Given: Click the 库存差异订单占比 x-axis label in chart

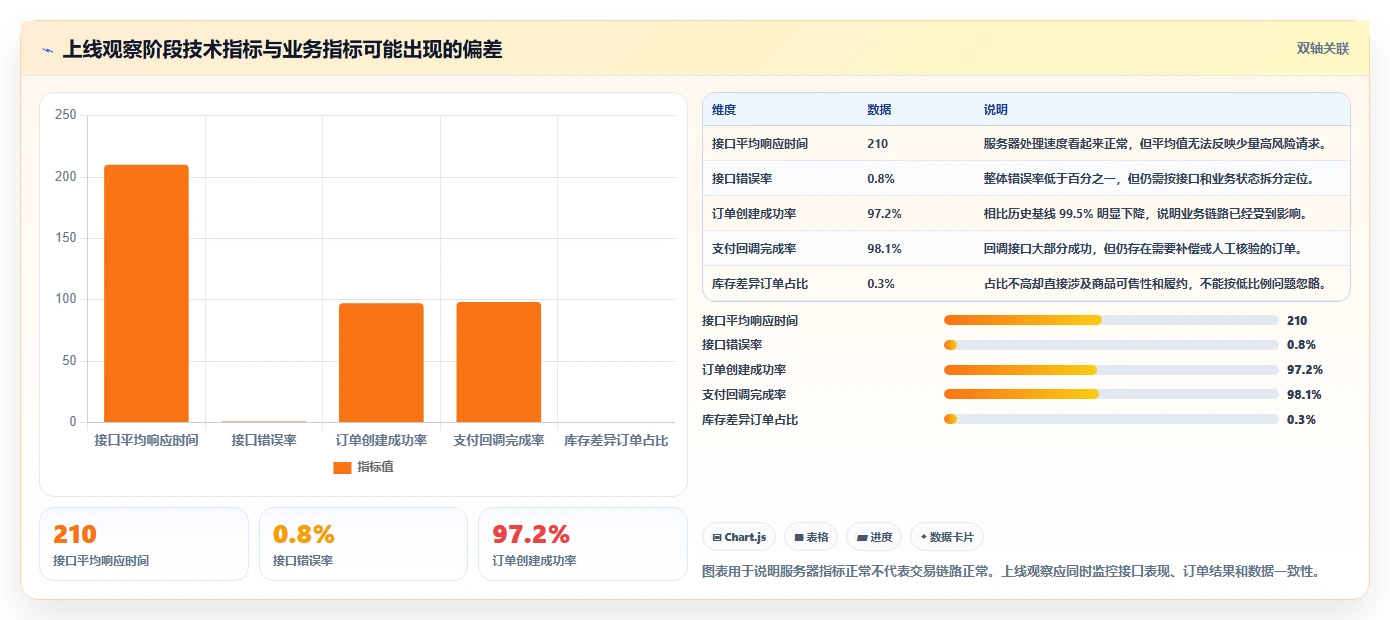Looking at the screenshot, I should click(616, 440).
